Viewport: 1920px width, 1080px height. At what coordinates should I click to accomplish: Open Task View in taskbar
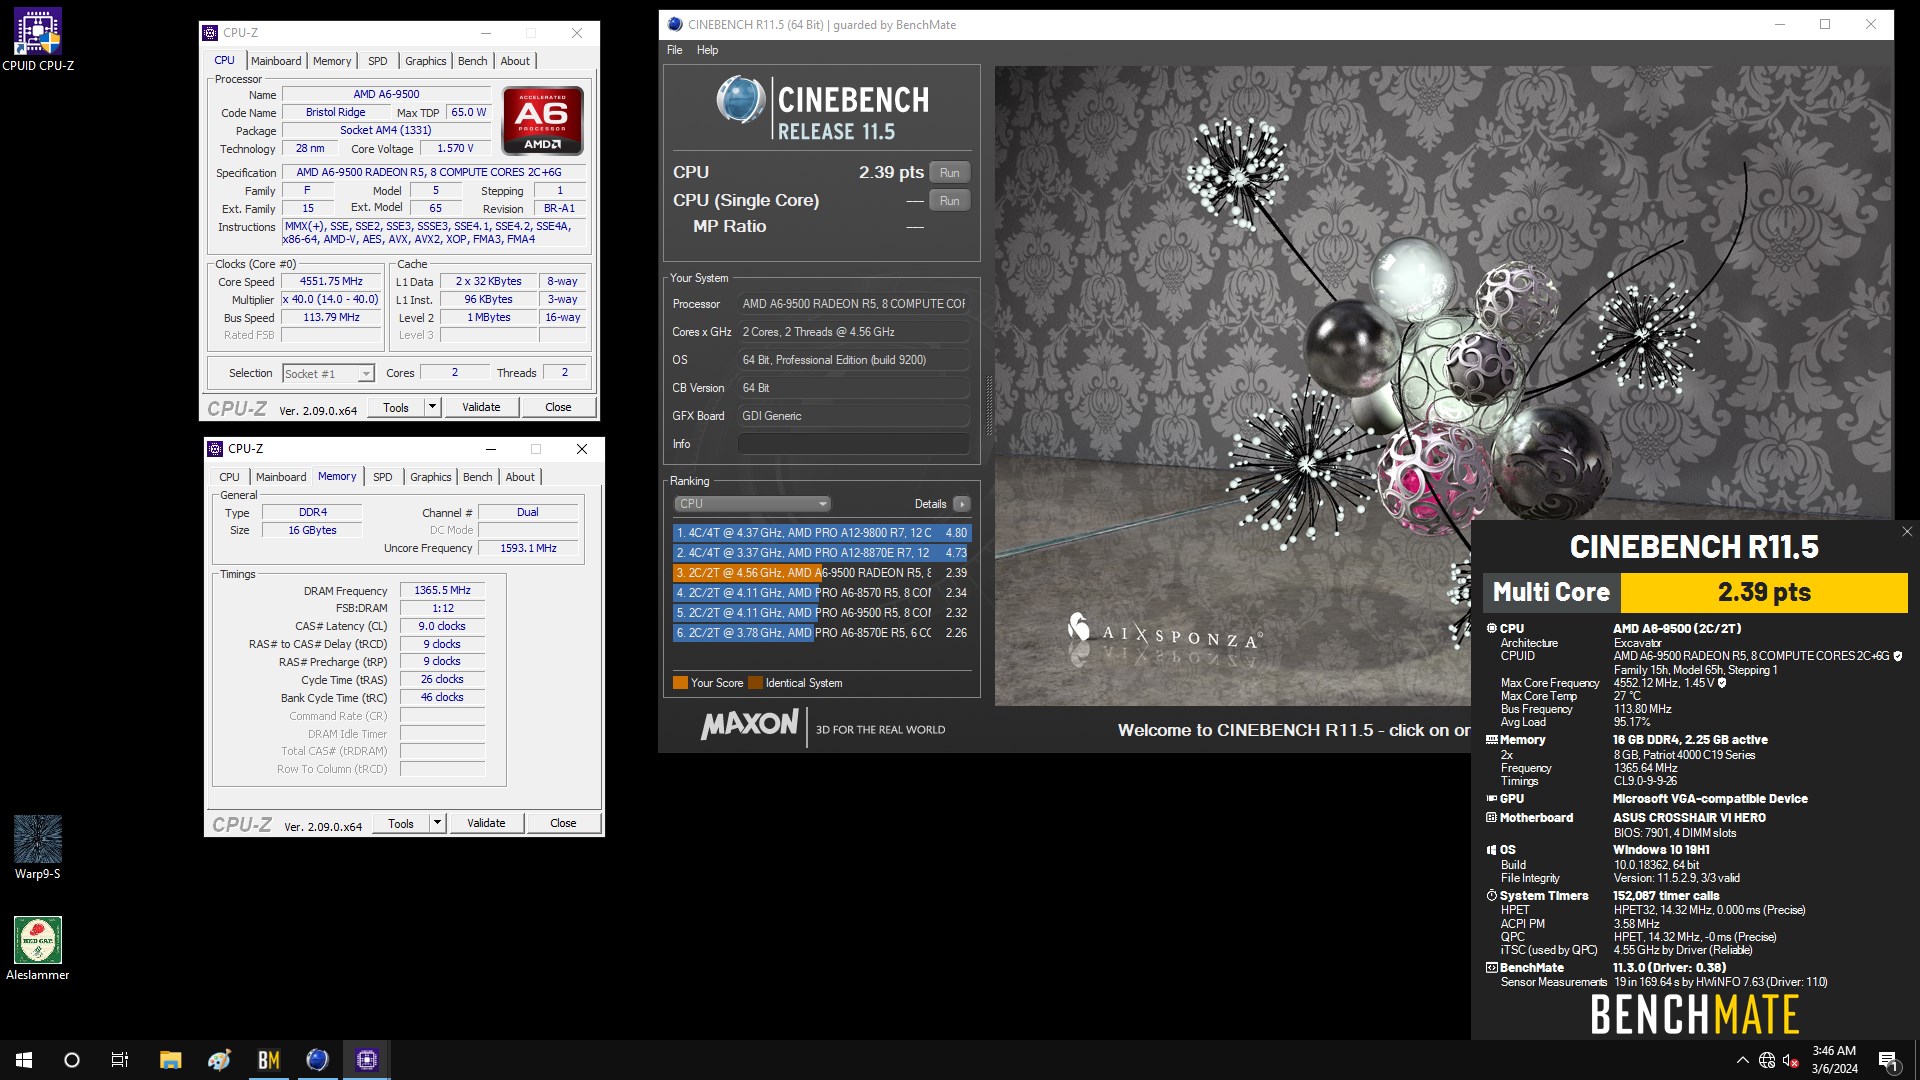click(x=120, y=1060)
